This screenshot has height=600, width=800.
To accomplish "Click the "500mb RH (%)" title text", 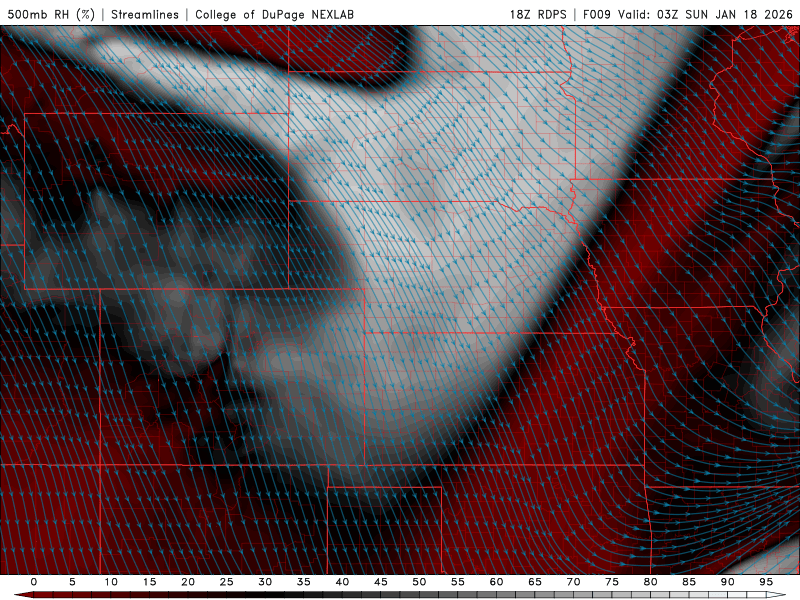I will (x=51, y=14).
